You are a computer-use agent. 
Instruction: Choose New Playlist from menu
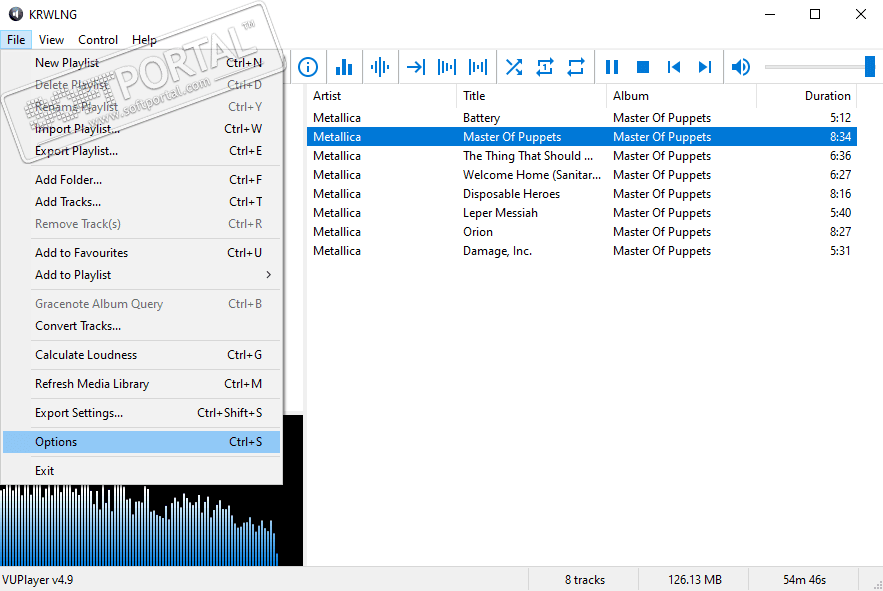pyautogui.click(x=141, y=63)
